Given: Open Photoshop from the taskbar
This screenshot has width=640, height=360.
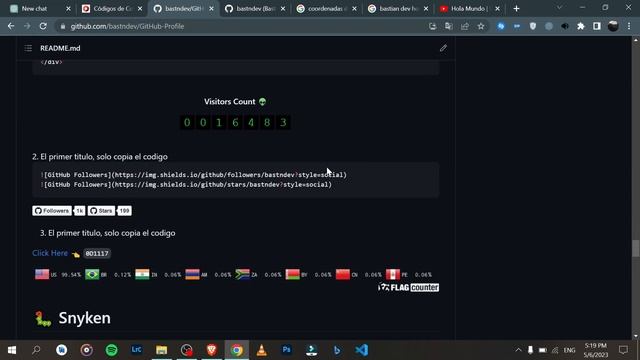Looking at the screenshot, I should (287, 350).
